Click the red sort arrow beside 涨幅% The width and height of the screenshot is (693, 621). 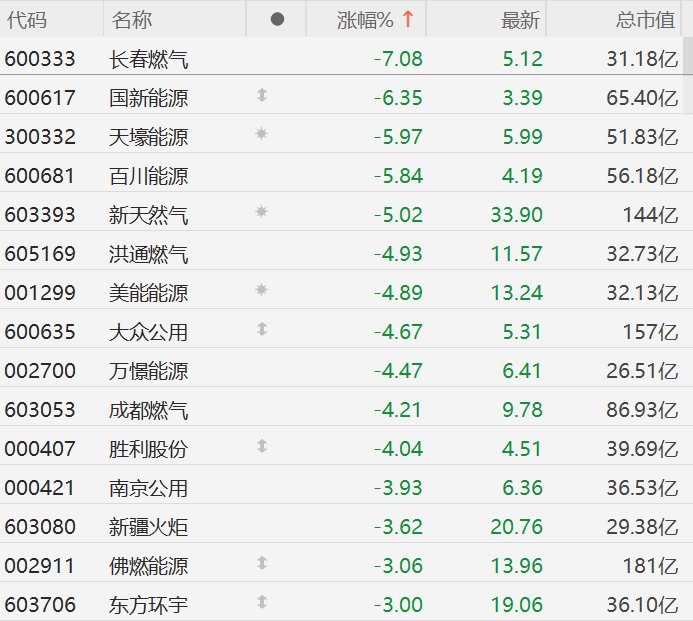pyautogui.click(x=408, y=19)
